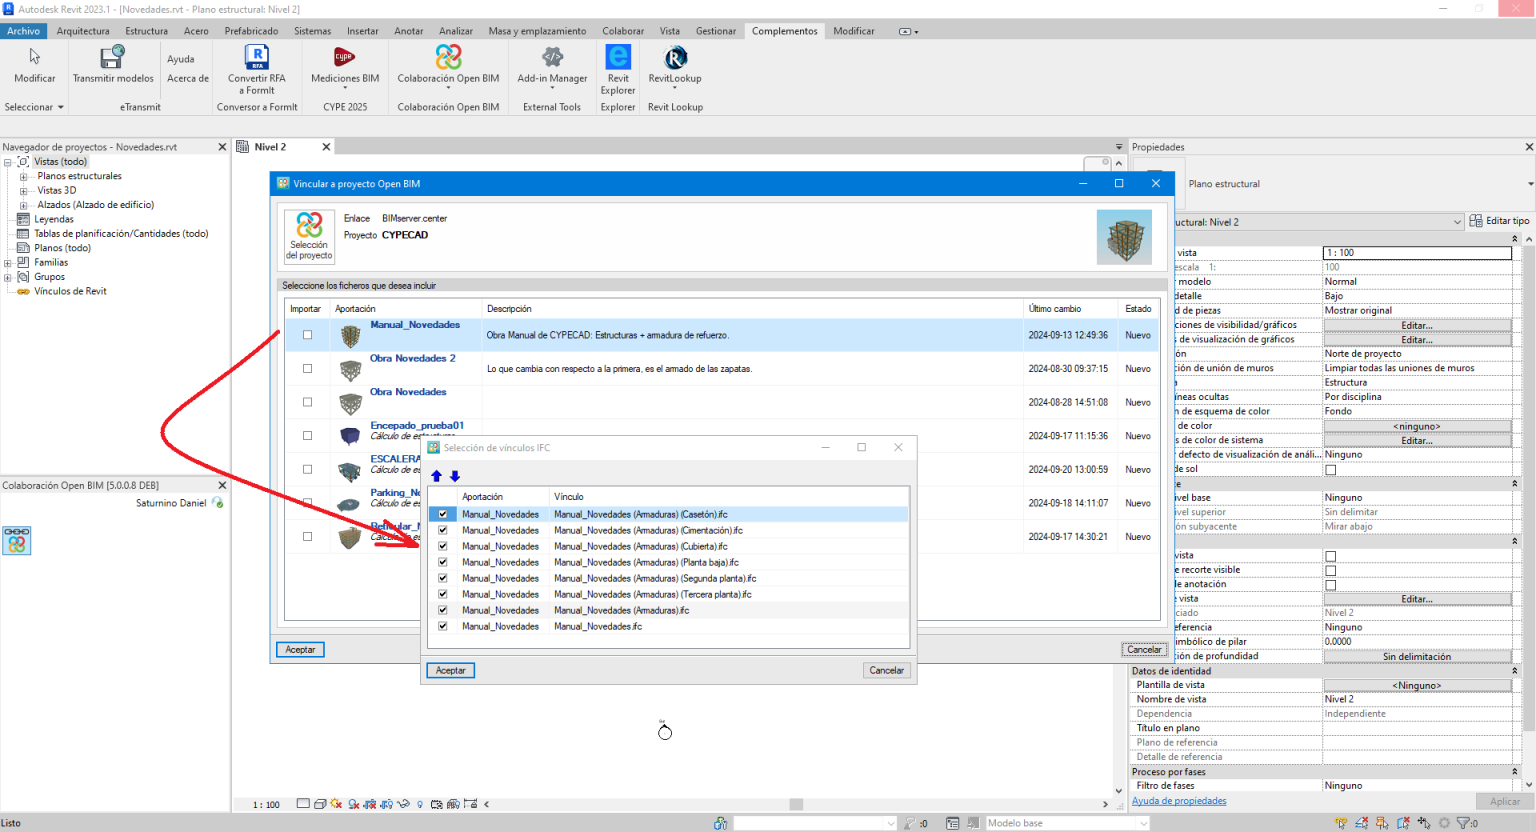Open Ayuda de propiedades link

point(1179,801)
